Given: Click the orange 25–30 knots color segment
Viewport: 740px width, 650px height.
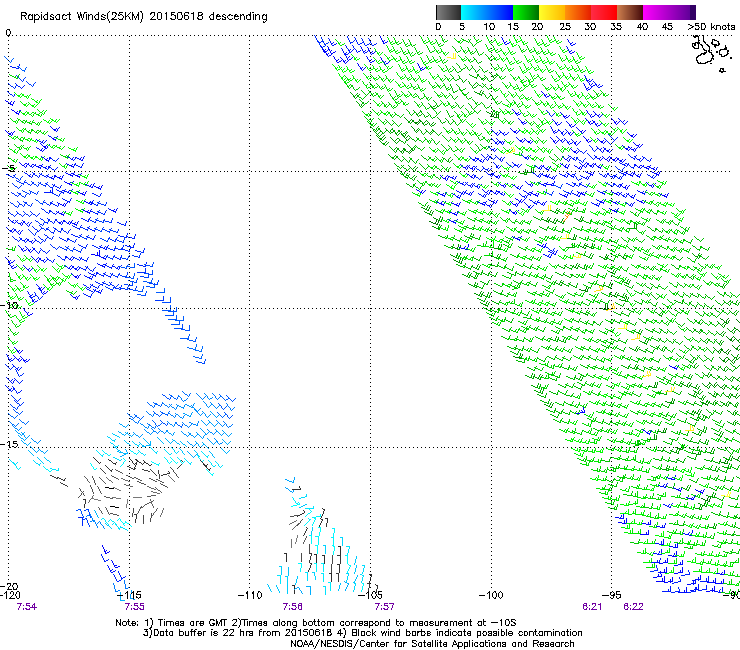Looking at the screenshot, I should [578, 12].
